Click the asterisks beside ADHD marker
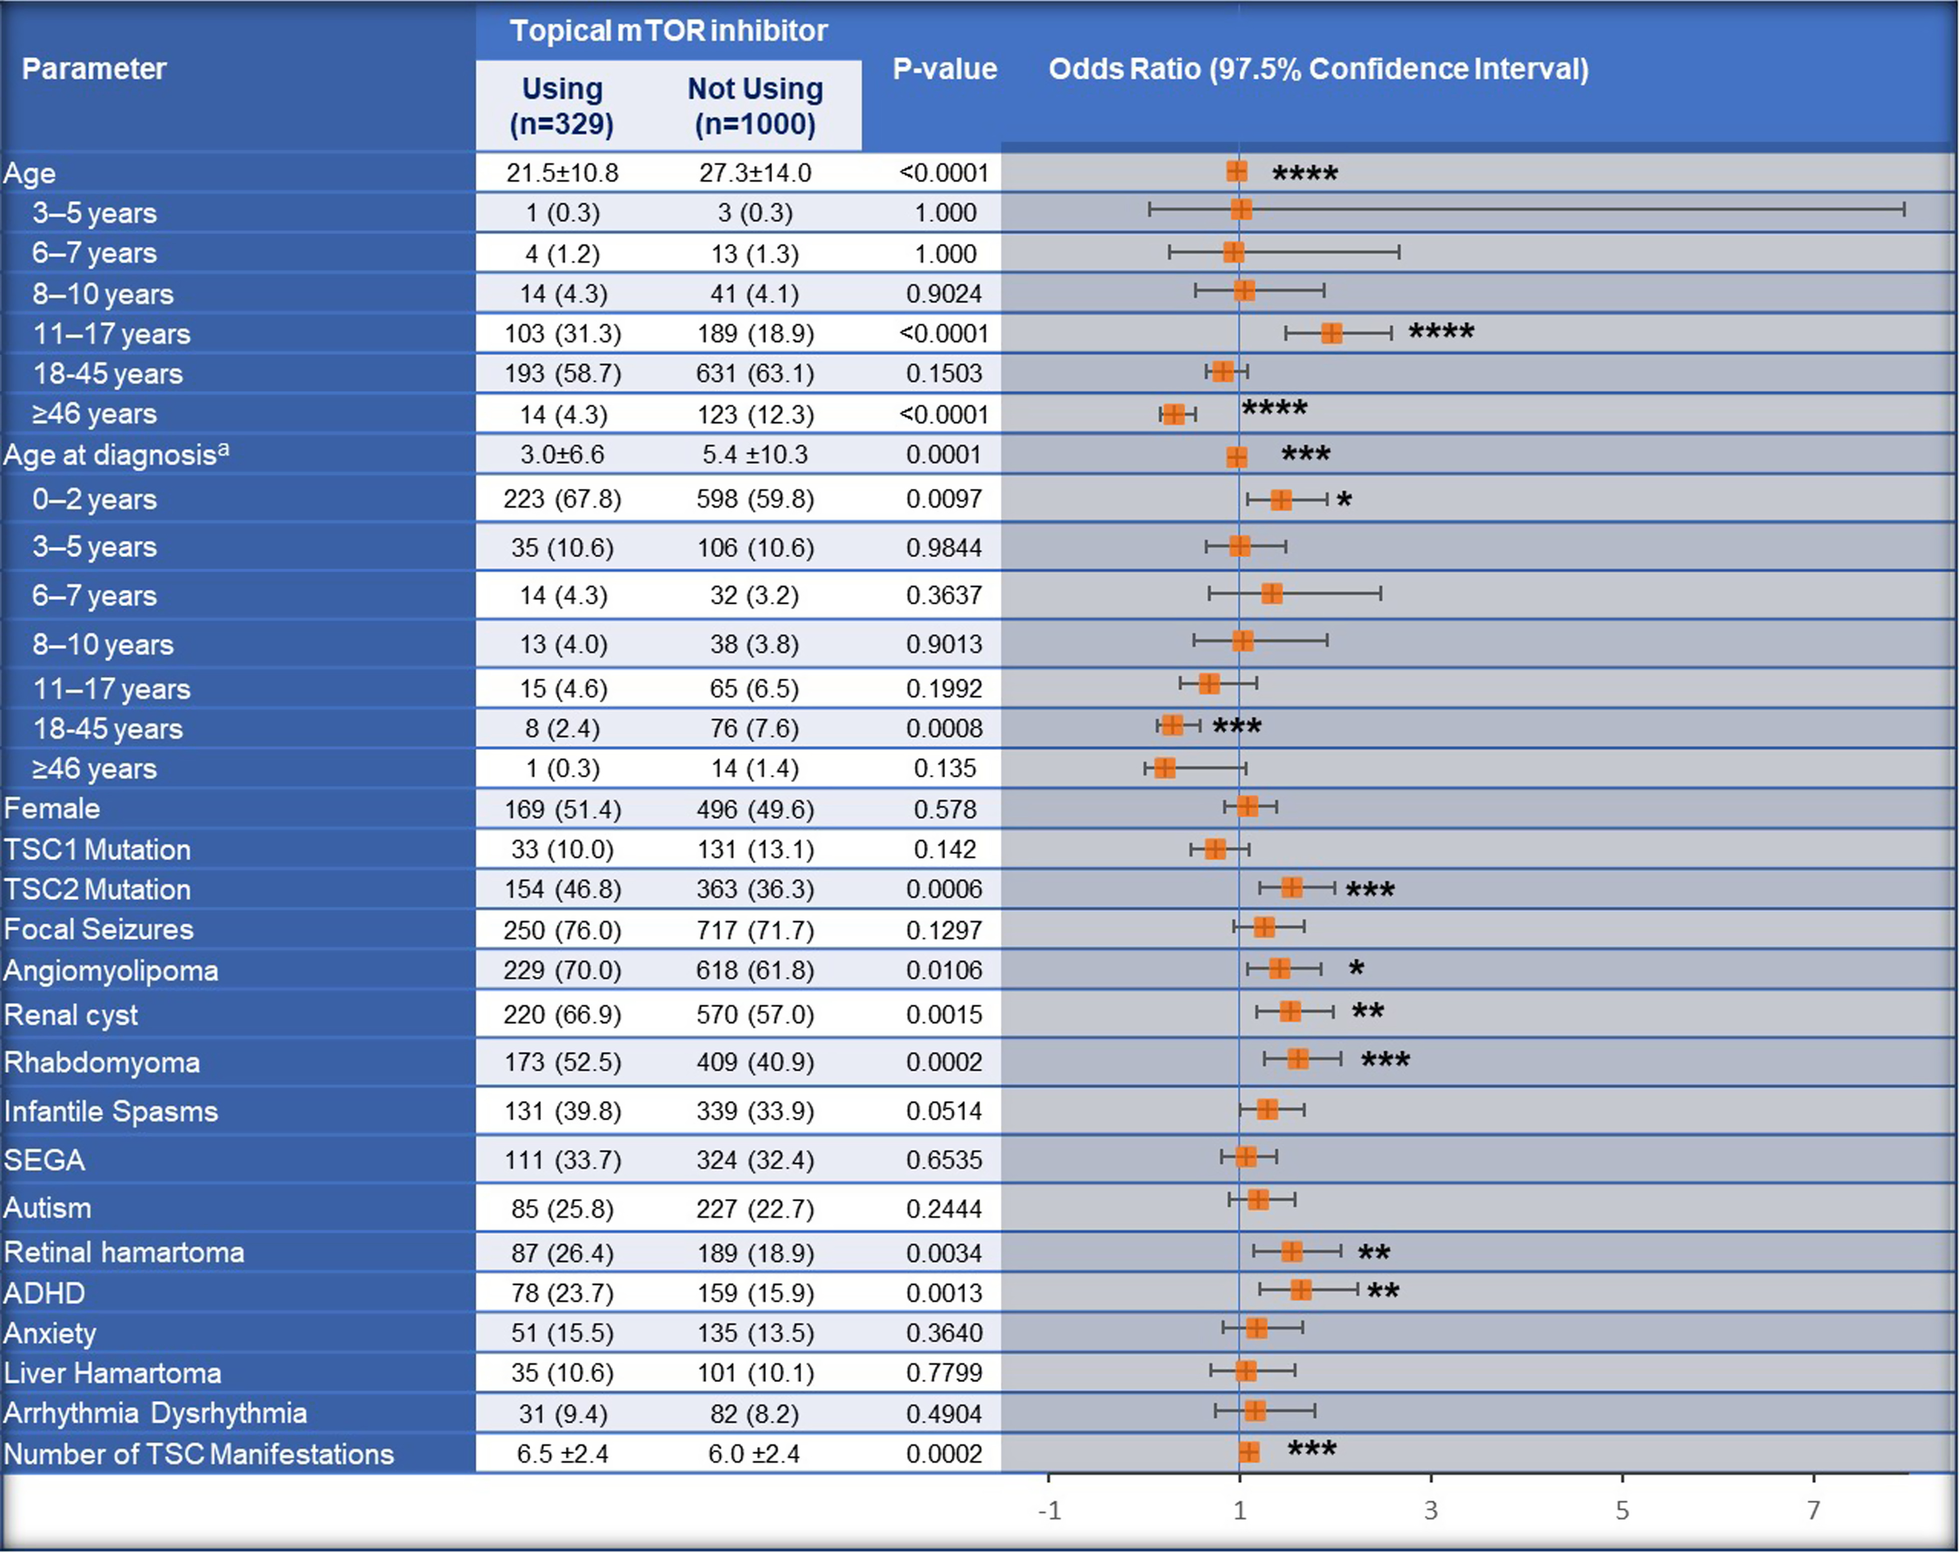 click(x=1383, y=1292)
